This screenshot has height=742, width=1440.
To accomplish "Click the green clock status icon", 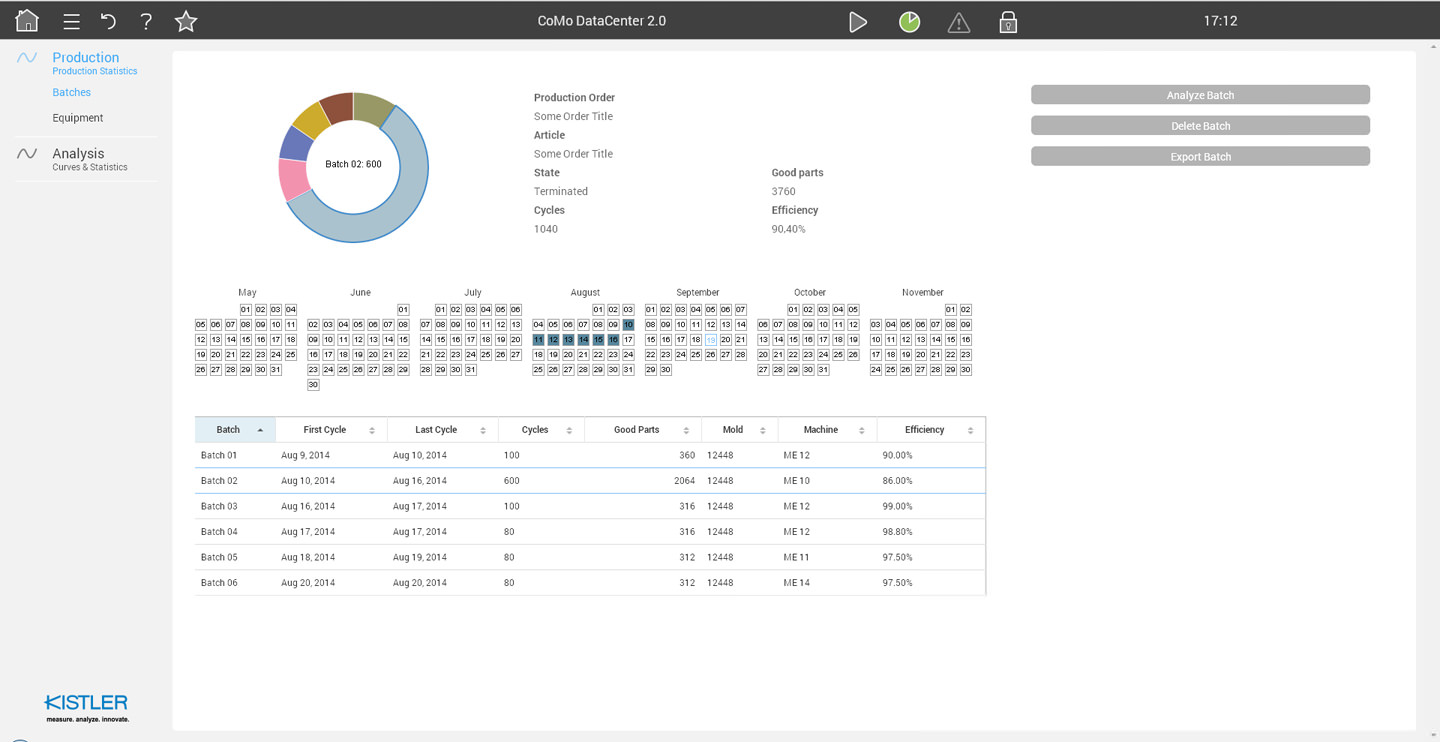I will coord(909,22).
